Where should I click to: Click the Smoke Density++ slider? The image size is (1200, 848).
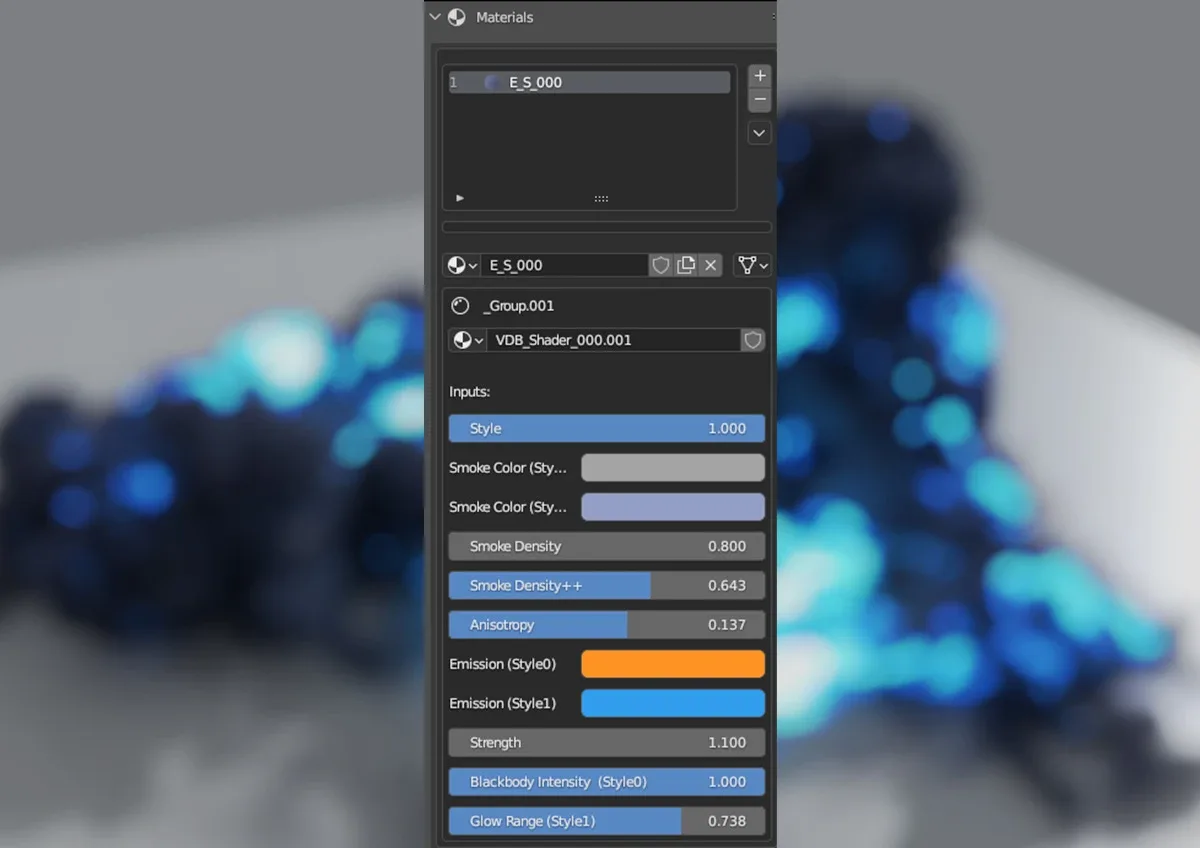point(607,585)
